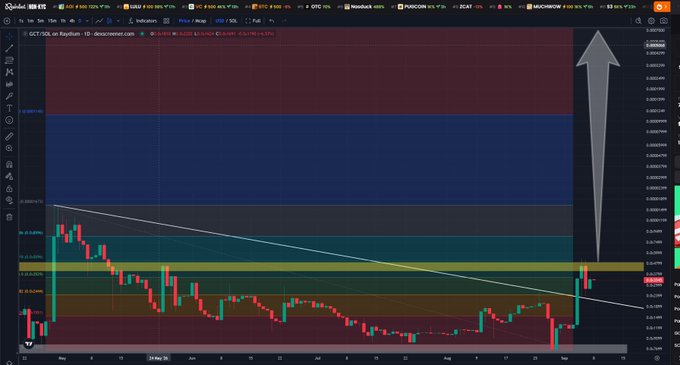Select the yellow horizontal resistance zone

tap(331, 267)
